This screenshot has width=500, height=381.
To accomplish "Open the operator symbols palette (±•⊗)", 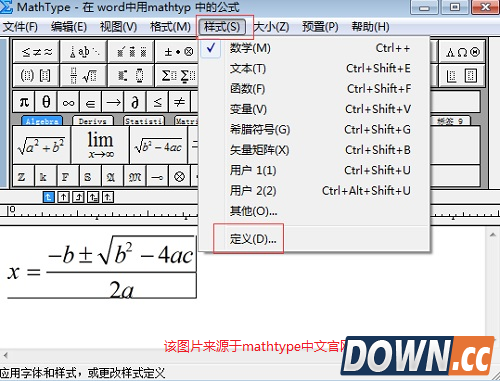I will tap(178, 52).
